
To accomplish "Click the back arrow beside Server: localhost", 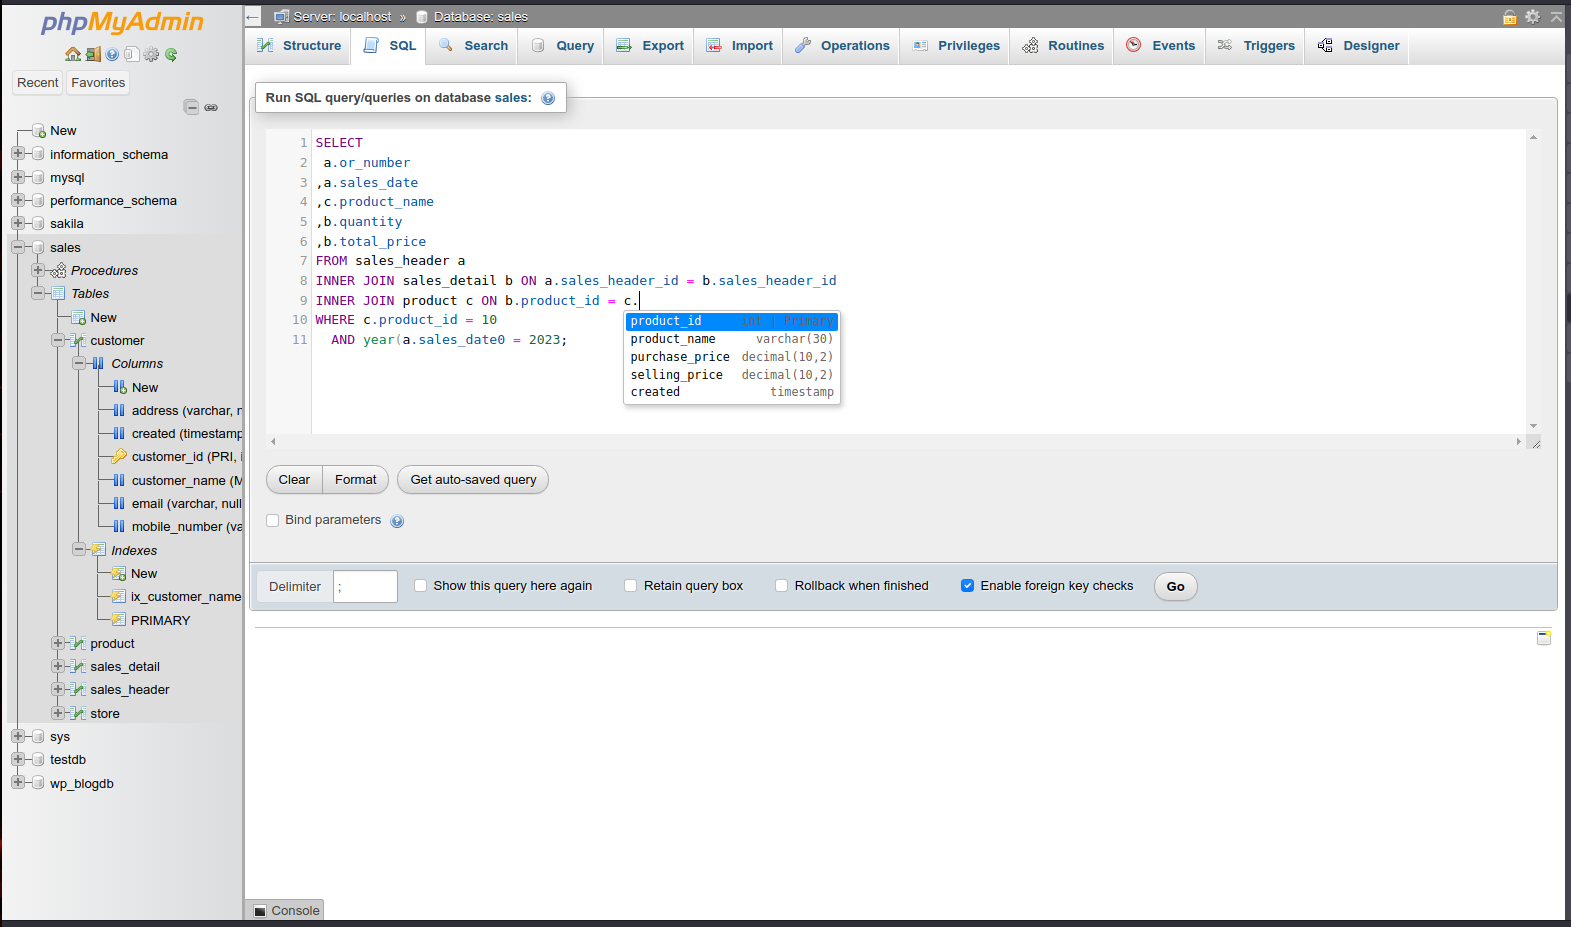I will click(253, 17).
